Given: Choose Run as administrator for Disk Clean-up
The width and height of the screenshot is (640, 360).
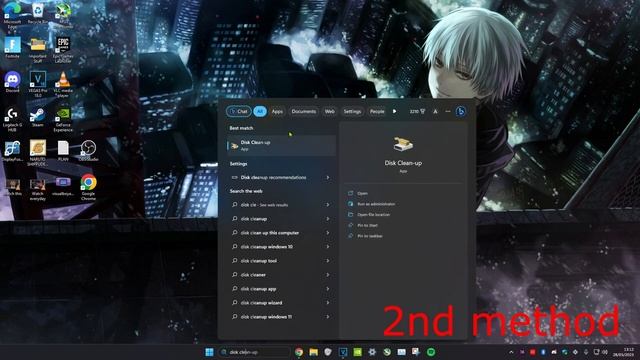Looking at the screenshot, I should pos(376,204).
